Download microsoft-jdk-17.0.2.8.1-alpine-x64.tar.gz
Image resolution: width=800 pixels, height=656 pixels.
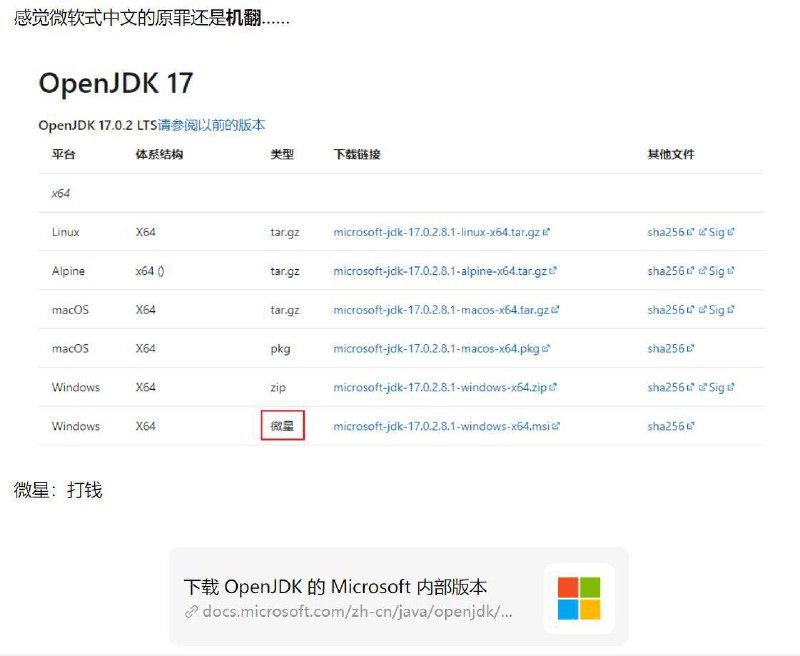[x=440, y=271]
